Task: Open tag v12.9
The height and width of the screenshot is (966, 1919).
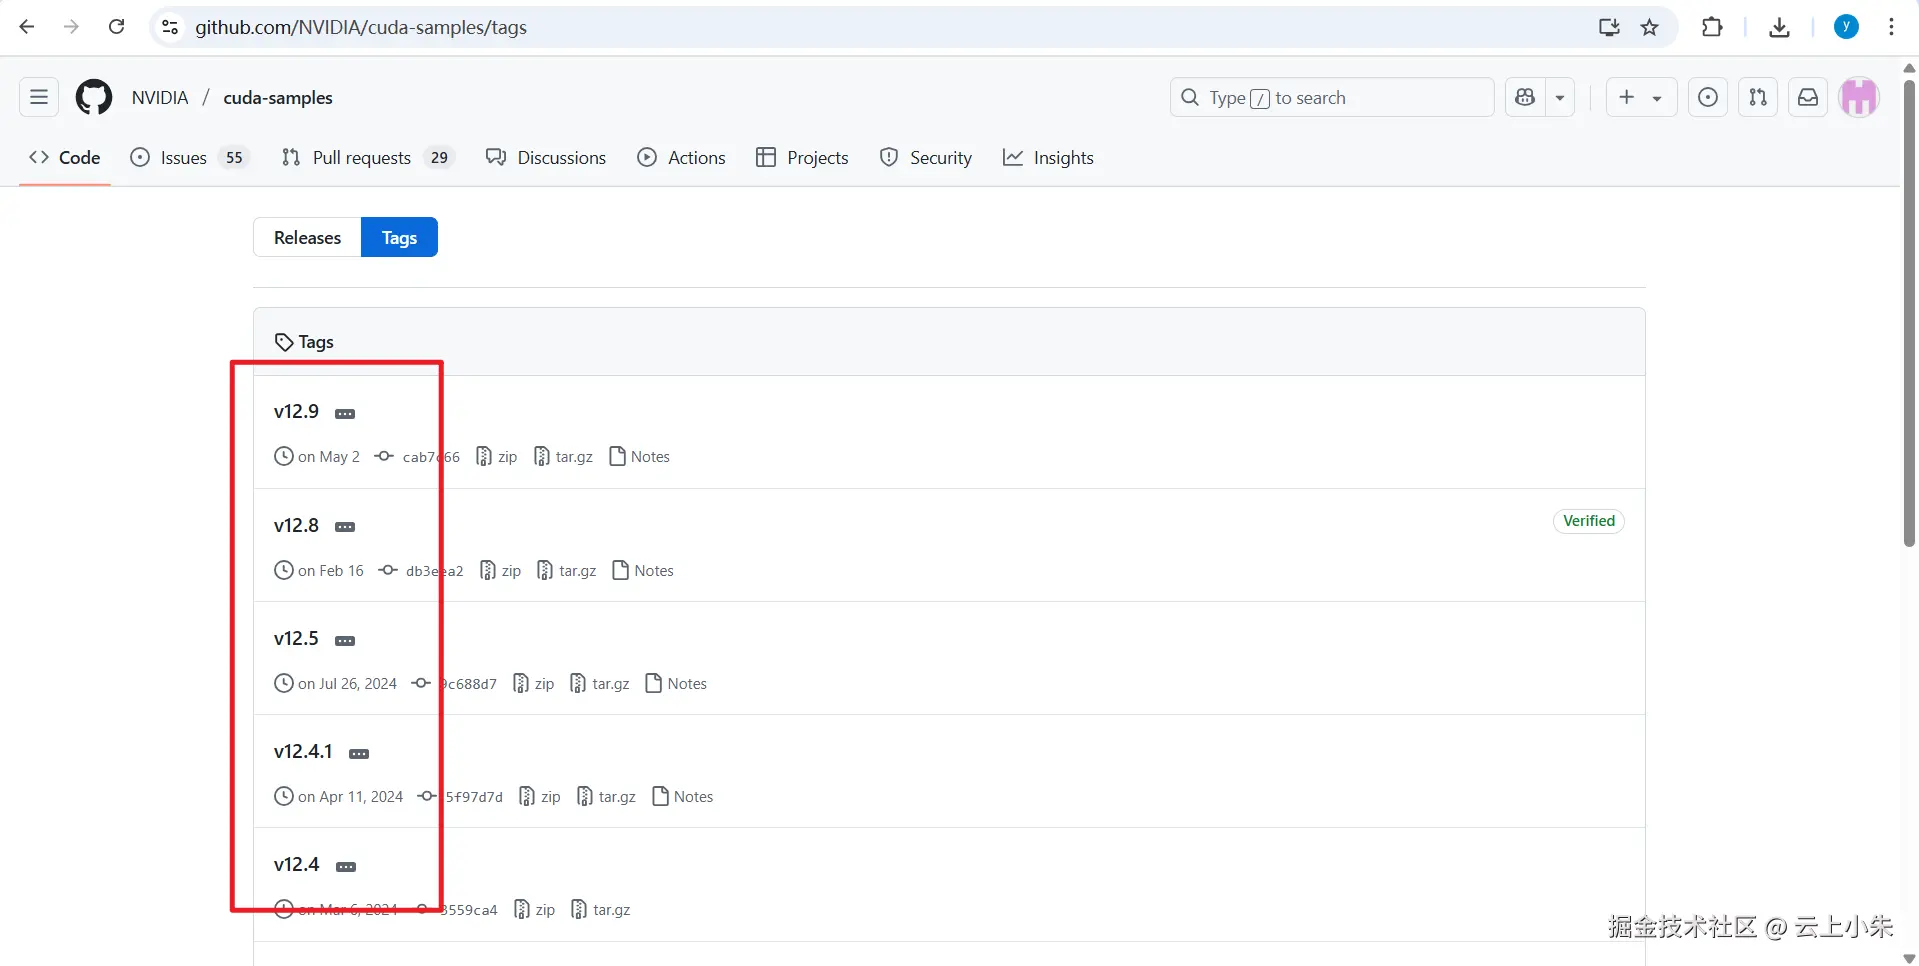Action: [x=296, y=411]
